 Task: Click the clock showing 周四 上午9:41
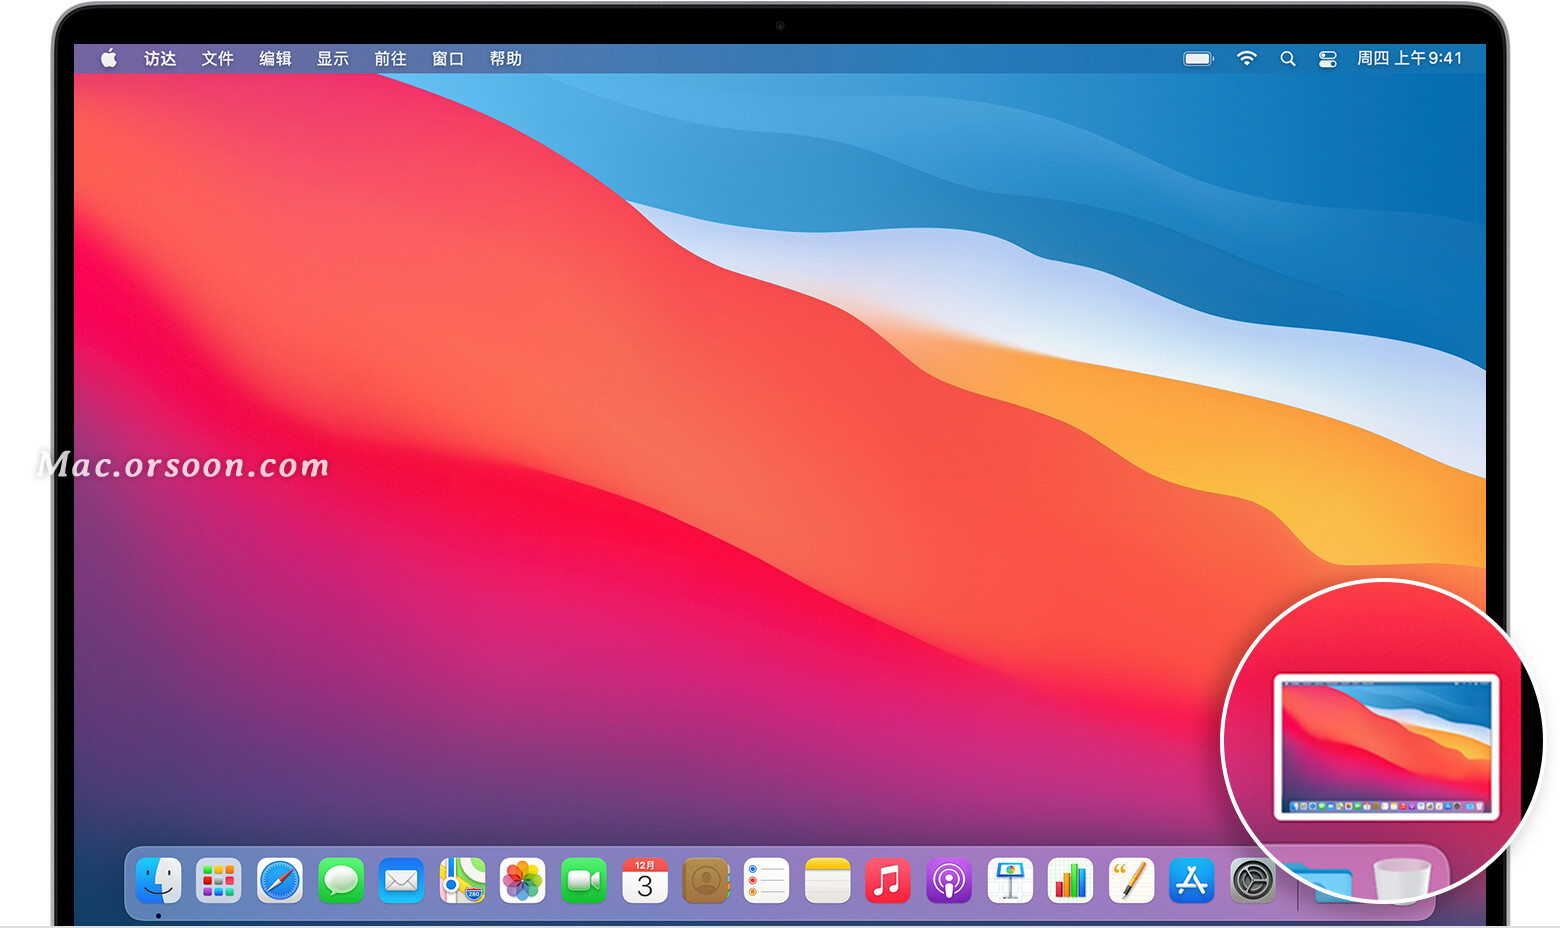[x=1409, y=58]
